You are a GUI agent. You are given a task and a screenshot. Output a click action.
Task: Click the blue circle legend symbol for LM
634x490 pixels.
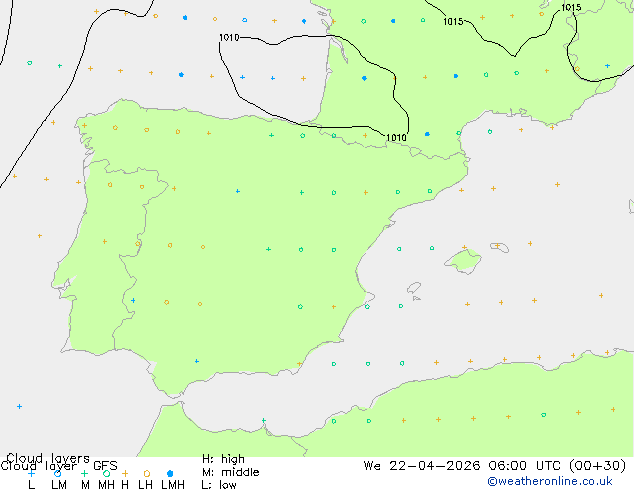tap(57, 473)
